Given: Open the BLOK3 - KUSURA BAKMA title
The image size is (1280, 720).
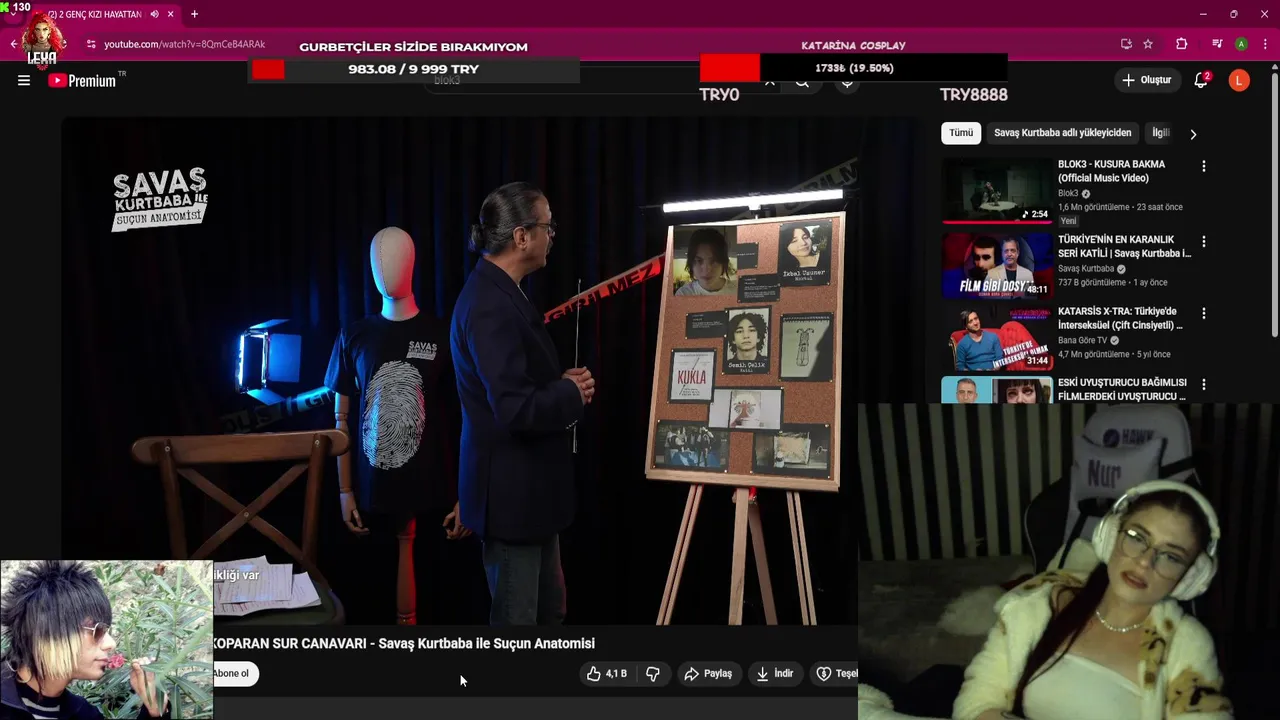Looking at the screenshot, I should coord(1111,171).
